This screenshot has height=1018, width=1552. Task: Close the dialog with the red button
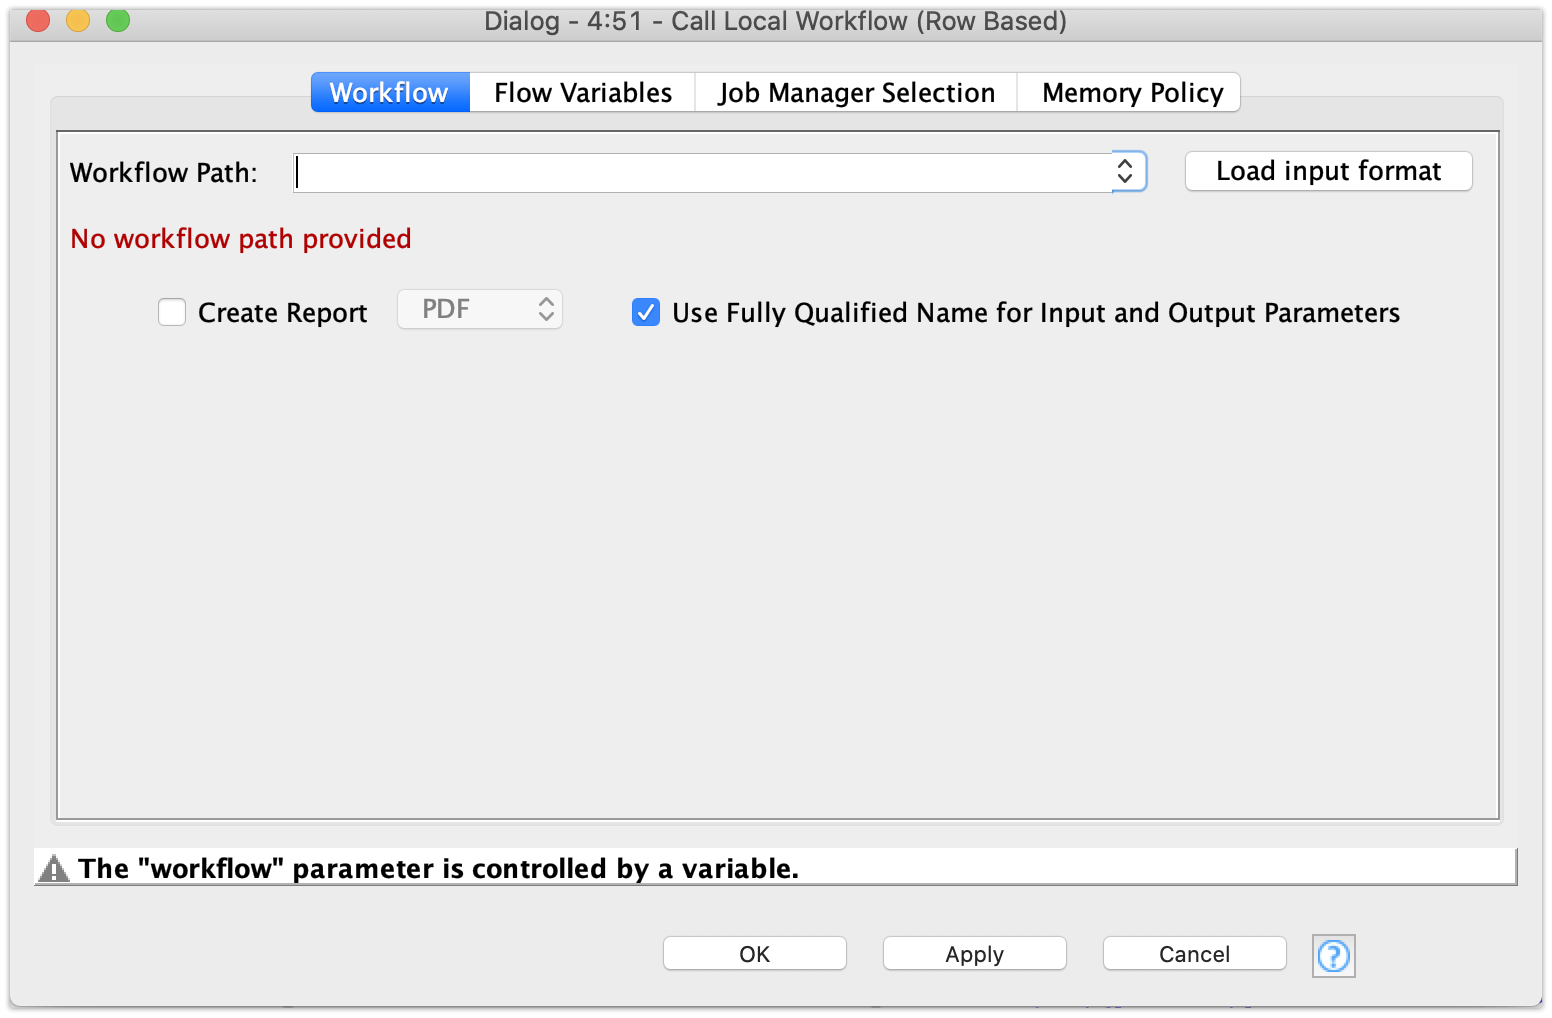[x=38, y=20]
